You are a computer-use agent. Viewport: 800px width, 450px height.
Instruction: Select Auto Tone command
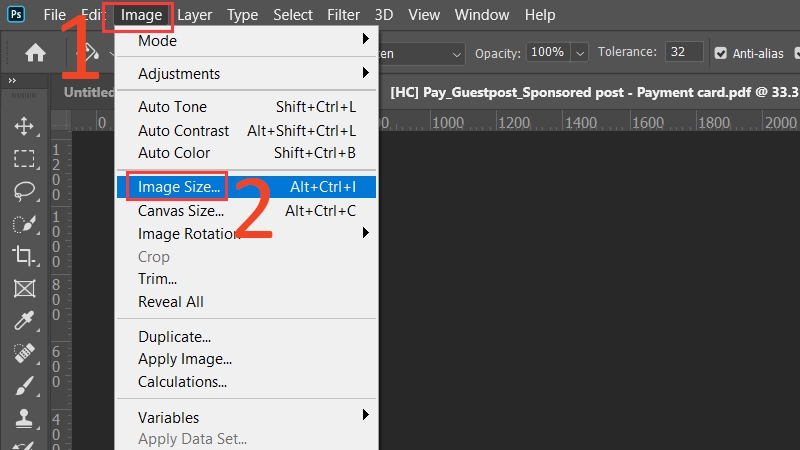(x=172, y=107)
